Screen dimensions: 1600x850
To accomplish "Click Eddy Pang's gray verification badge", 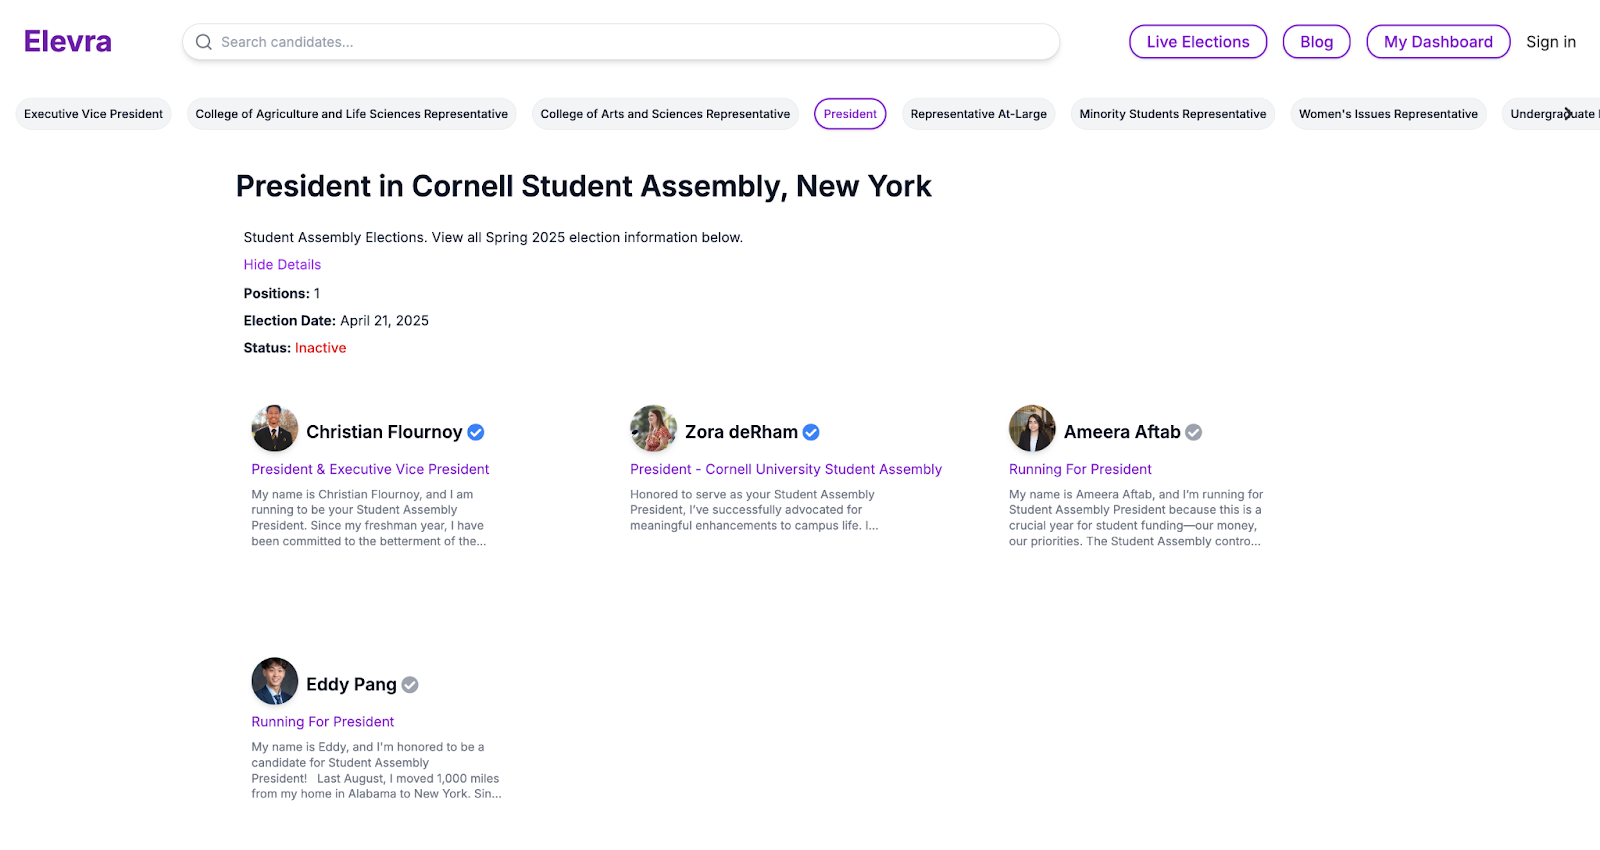I will coord(410,685).
